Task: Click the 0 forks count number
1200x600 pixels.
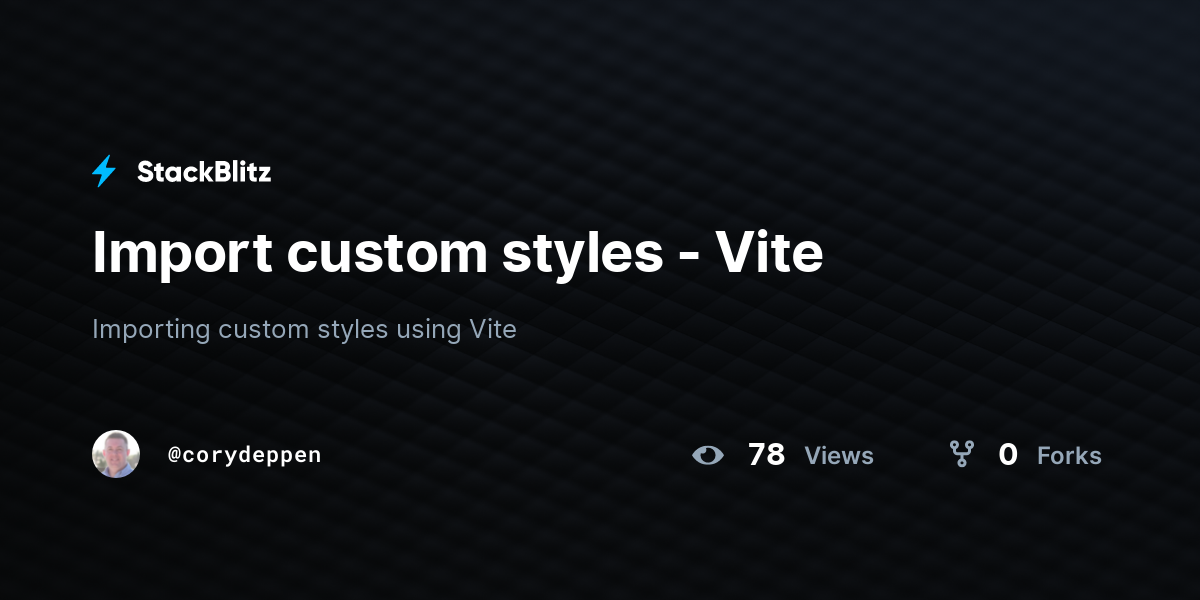Action: [x=1008, y=455]
